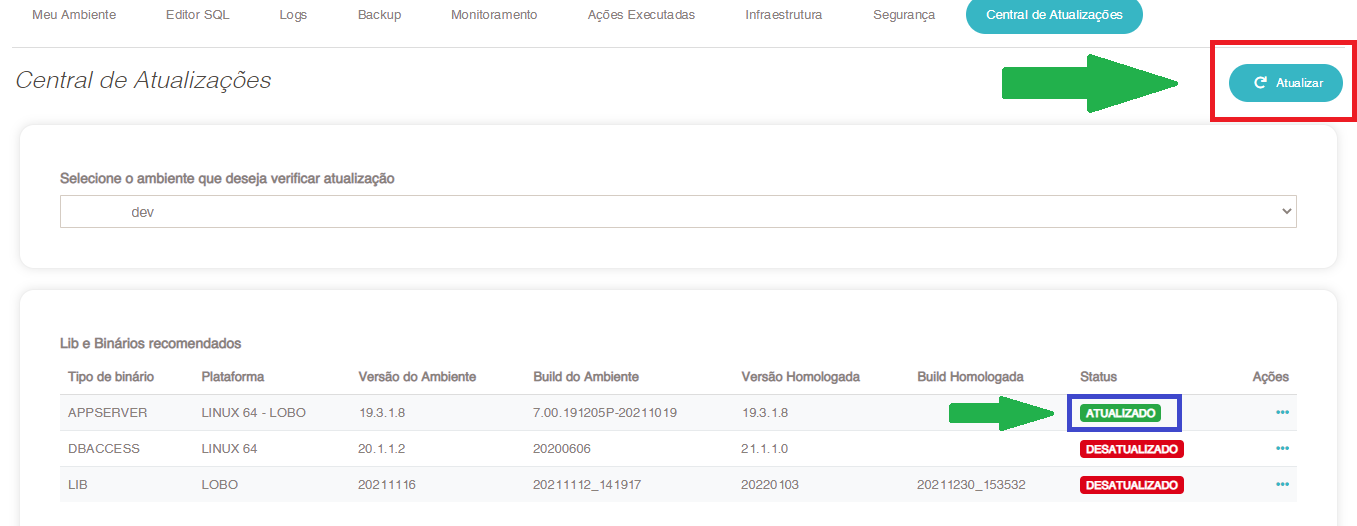Screen dimensions: 1357x526
Task: Click Ações column header
Action: (1271, 377)
